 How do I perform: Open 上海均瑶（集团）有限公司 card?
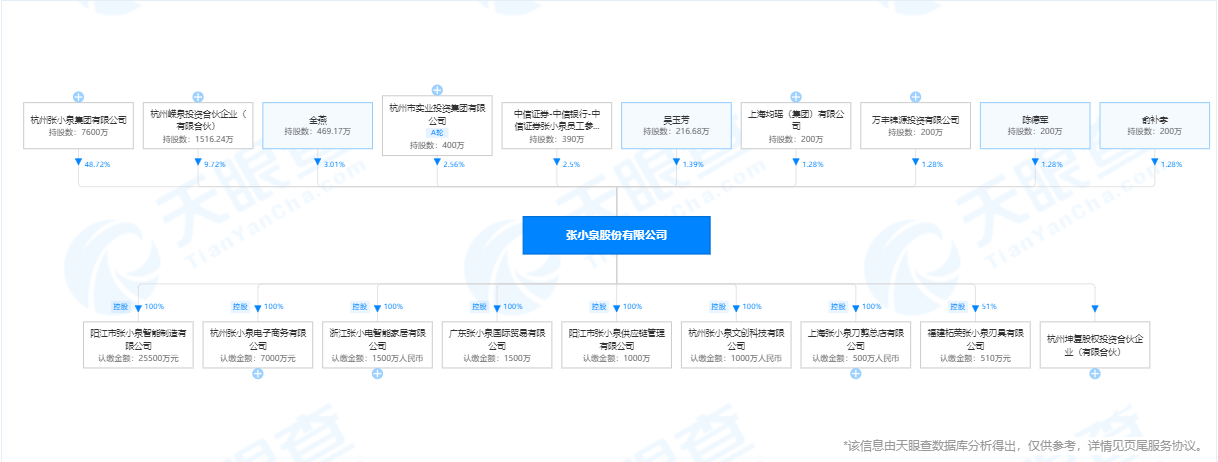tap(795, 125)
